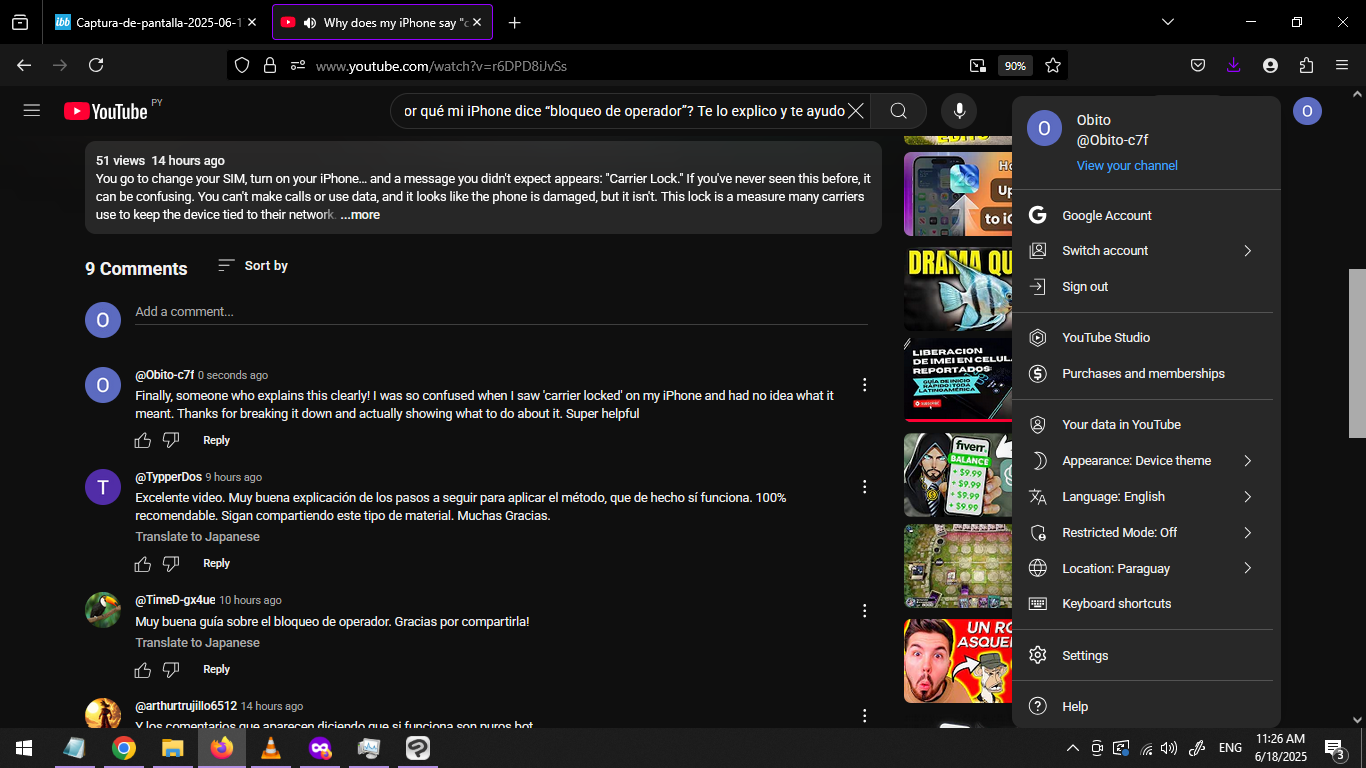Open VLC media player from the taskbar
The width and height of the screenshot is (1366, 768).
(270, 748)
